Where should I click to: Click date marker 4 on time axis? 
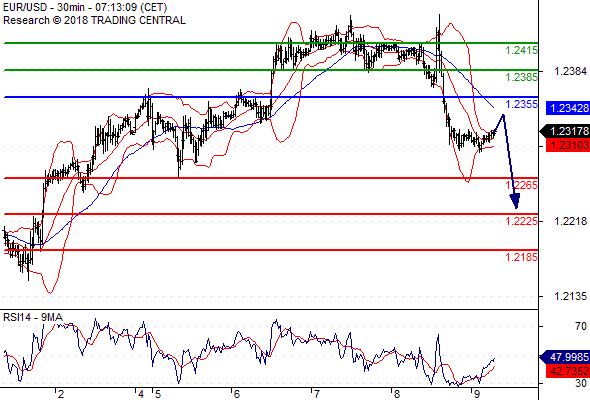coord(141,394)
